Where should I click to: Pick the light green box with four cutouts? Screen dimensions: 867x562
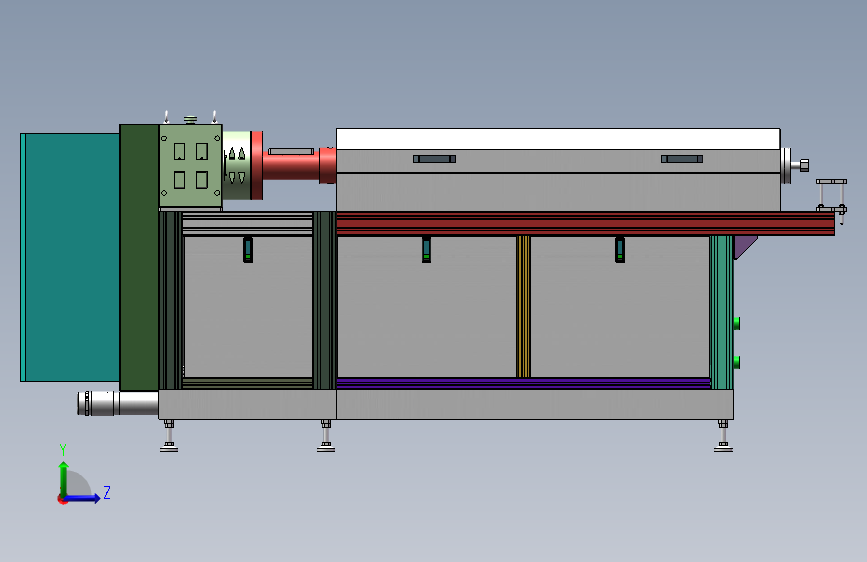(191, 165)
